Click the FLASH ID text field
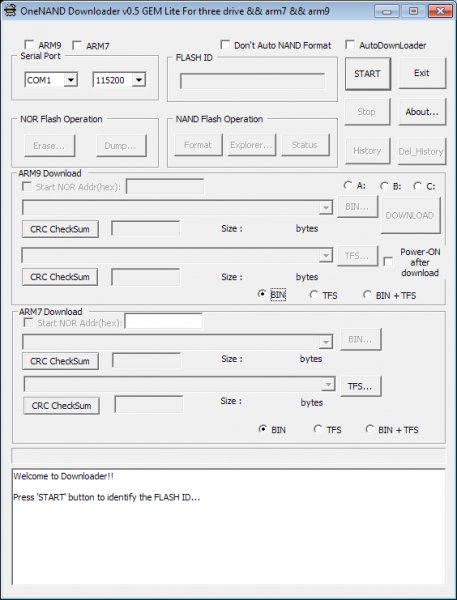 [x=252, y=81]
